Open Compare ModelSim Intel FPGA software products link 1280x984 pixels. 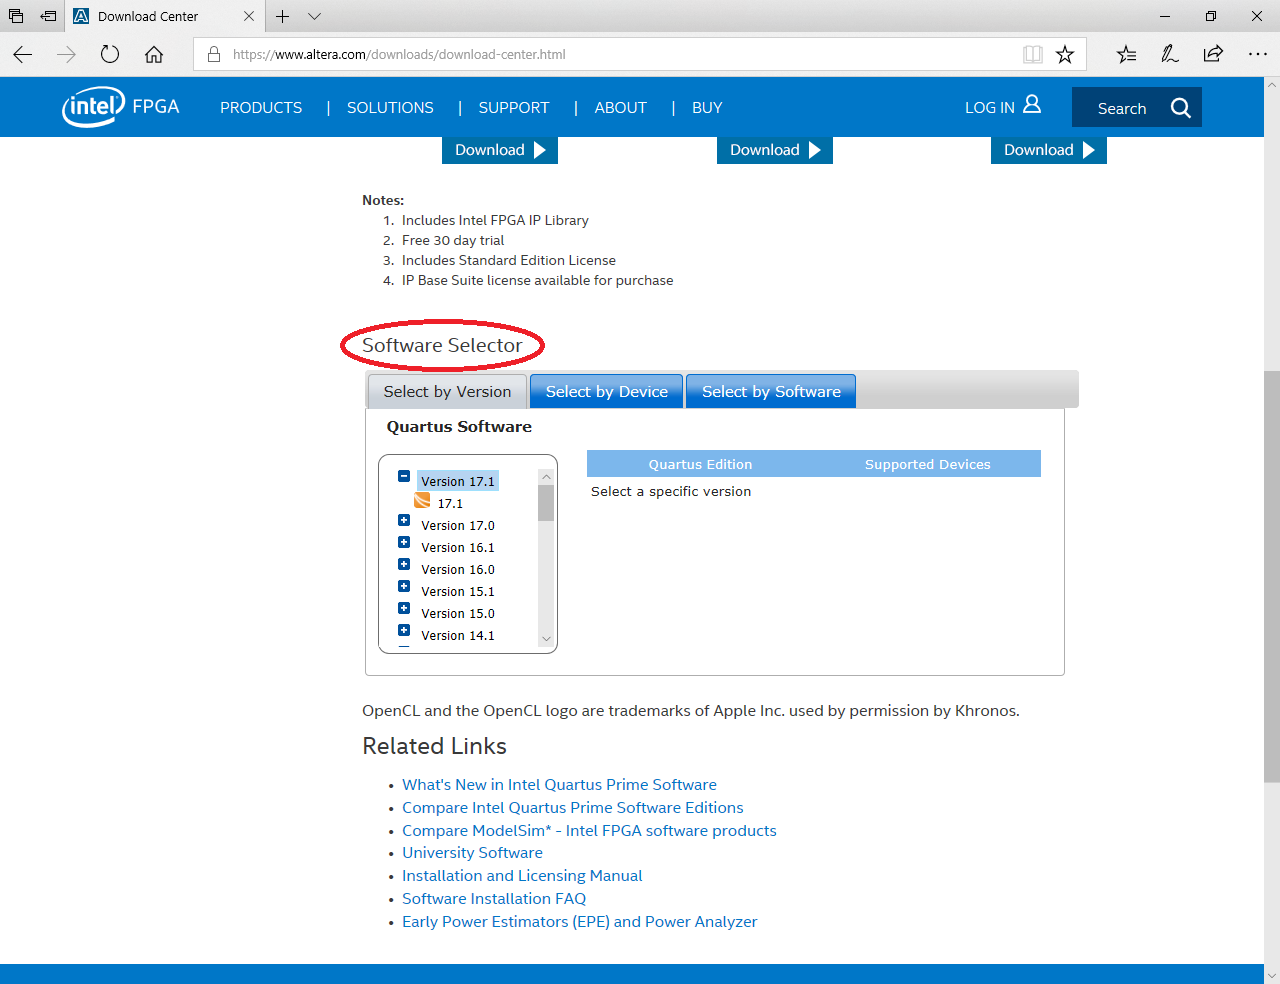click(589, 831)
